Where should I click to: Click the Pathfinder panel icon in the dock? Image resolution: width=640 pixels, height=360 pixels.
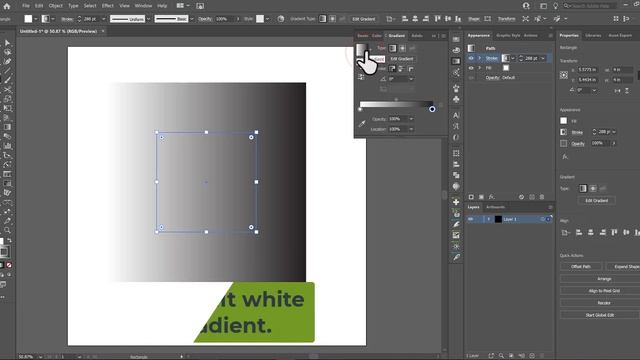click(456, 175)
